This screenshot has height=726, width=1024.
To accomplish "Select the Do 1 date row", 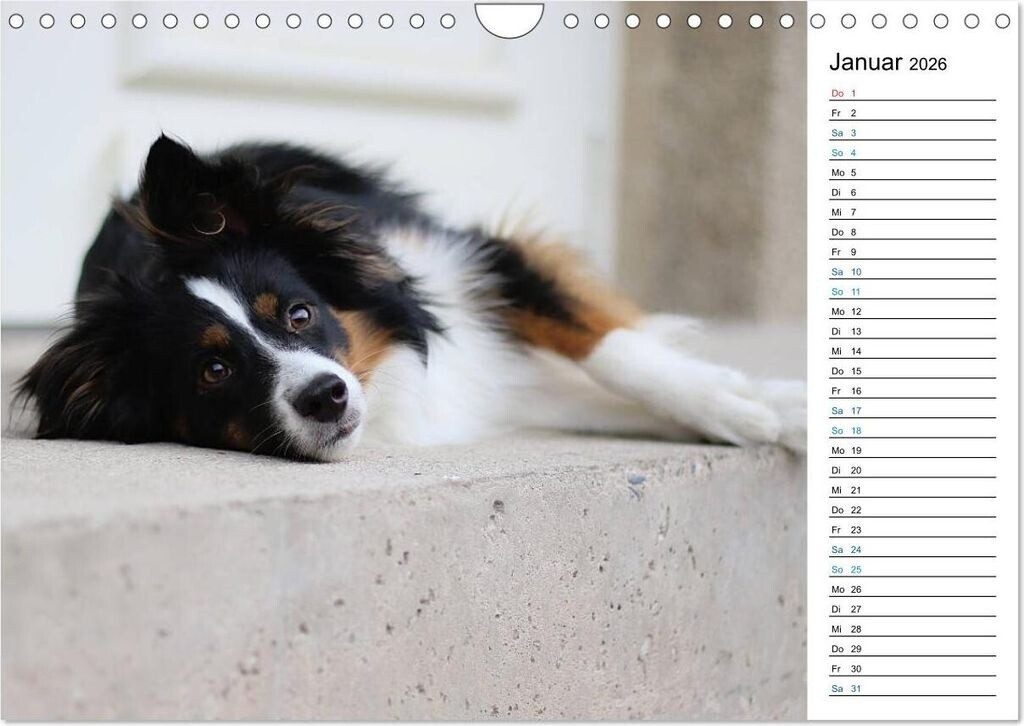I will coord(911,93).
